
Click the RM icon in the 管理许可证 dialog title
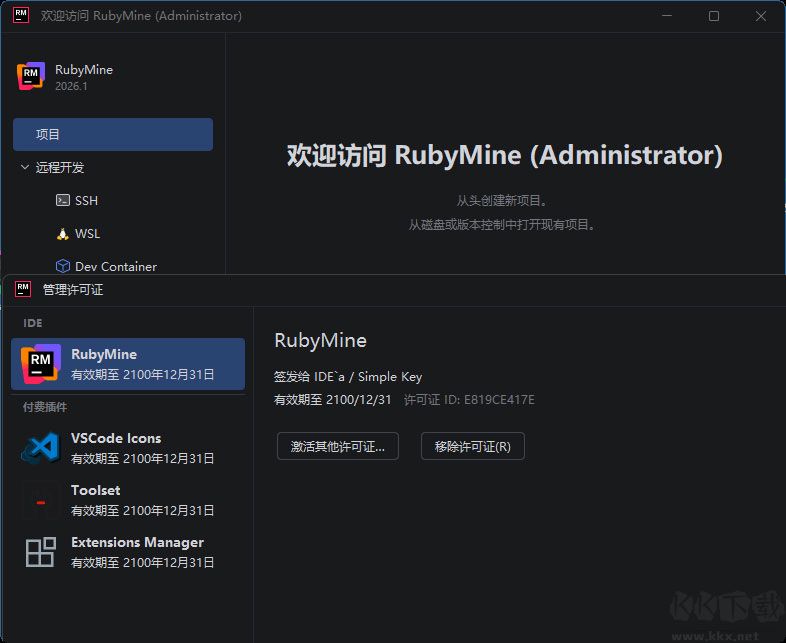tap(23, 289)
